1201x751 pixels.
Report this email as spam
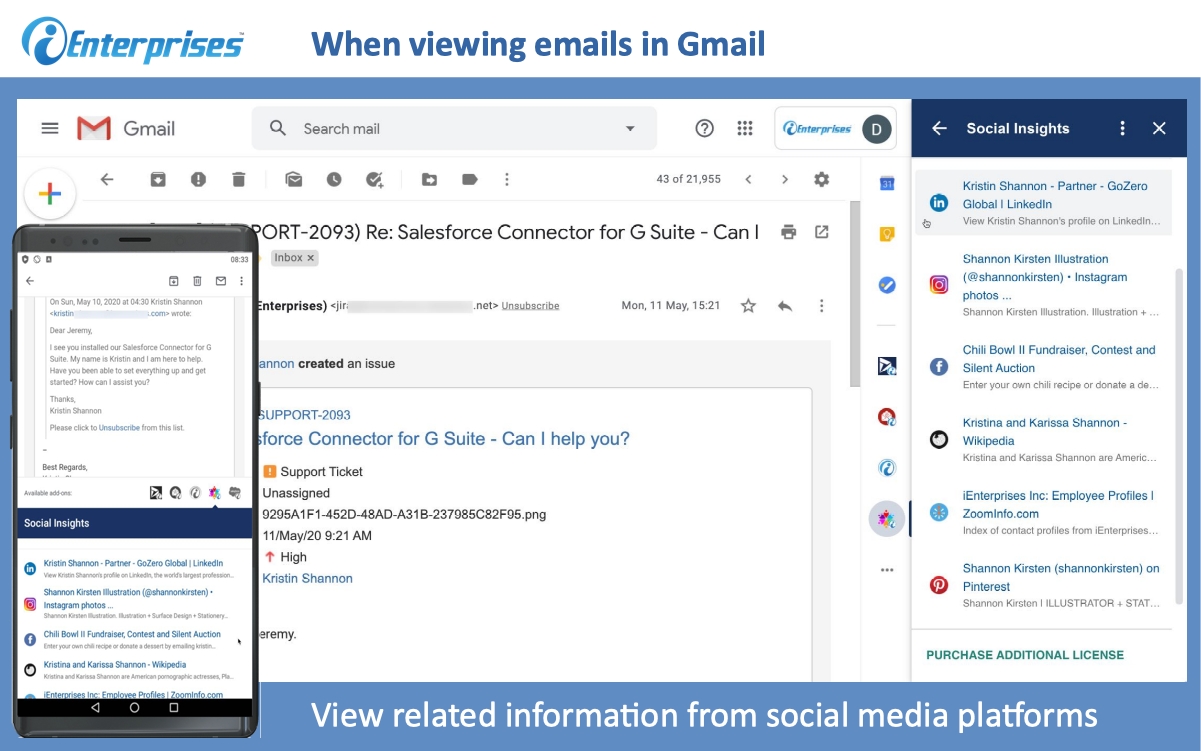tap(198, 179)
